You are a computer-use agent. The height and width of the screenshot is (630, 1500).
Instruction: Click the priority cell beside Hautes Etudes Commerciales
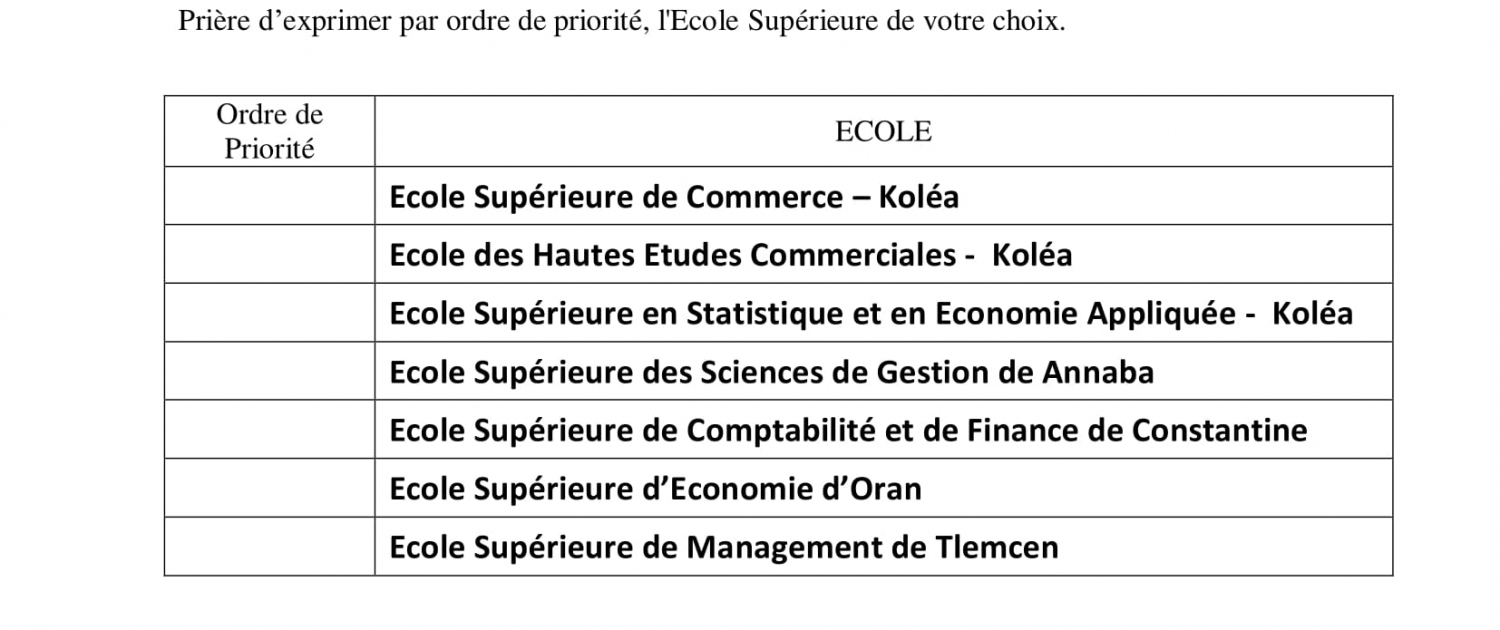pos(269,254)
